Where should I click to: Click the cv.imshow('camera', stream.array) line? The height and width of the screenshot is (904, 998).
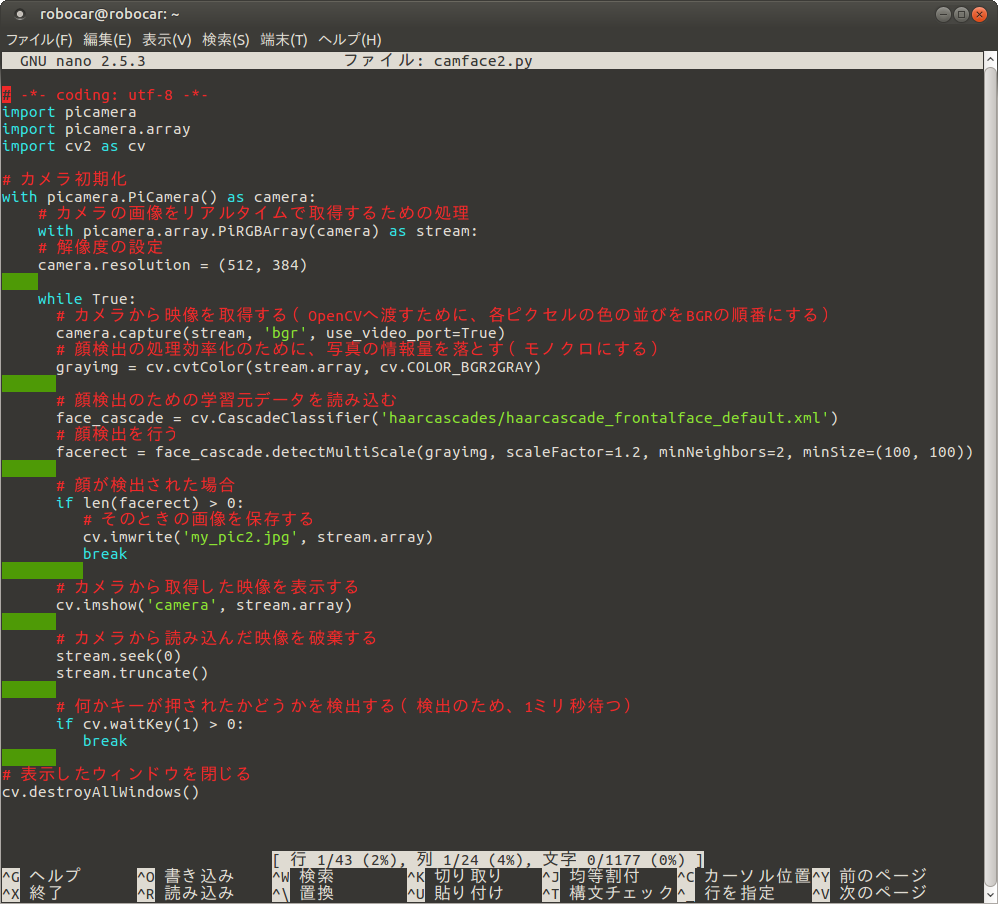point(204,605)
